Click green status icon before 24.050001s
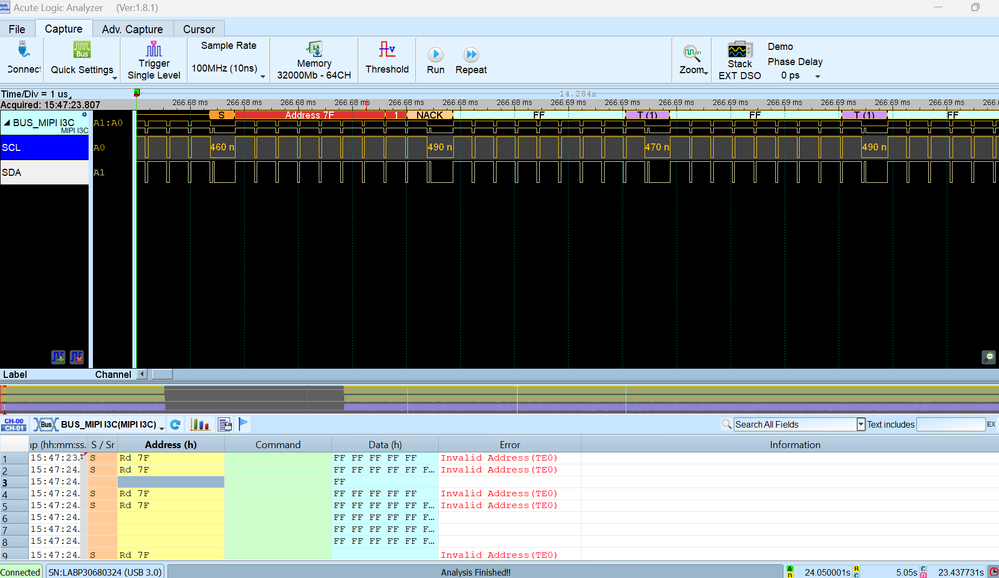The image size is (999, 578). pyautogui.click(x=790, y=572)
